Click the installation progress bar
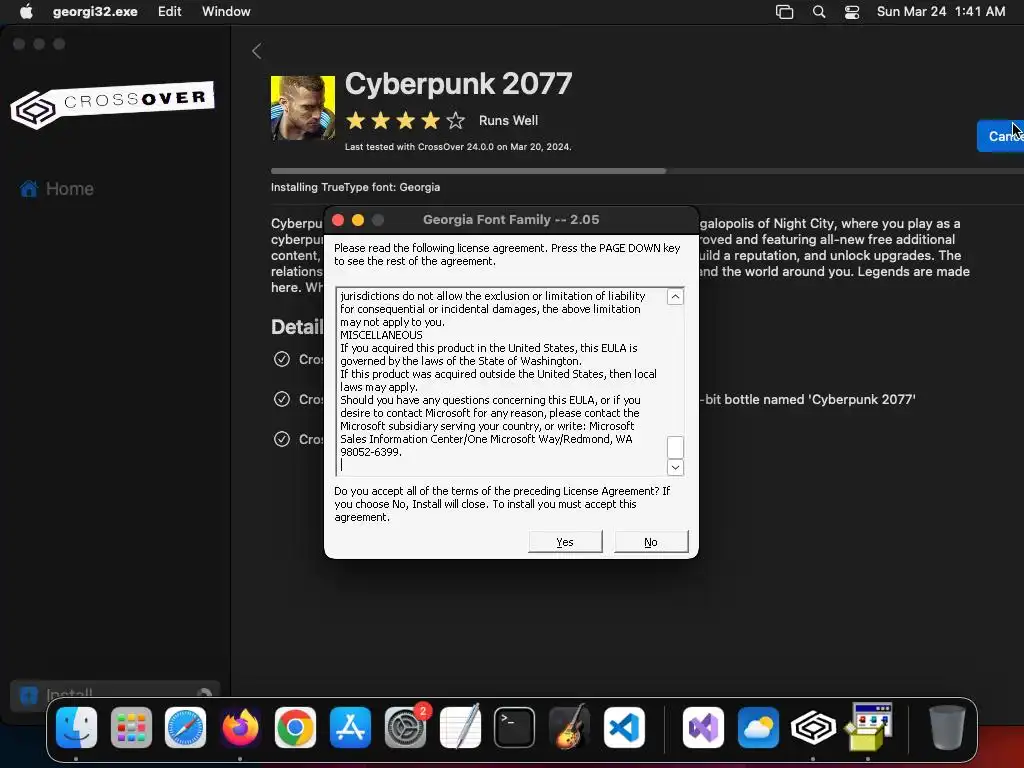The image size is (1024, 768). click(x=647, y=171)
